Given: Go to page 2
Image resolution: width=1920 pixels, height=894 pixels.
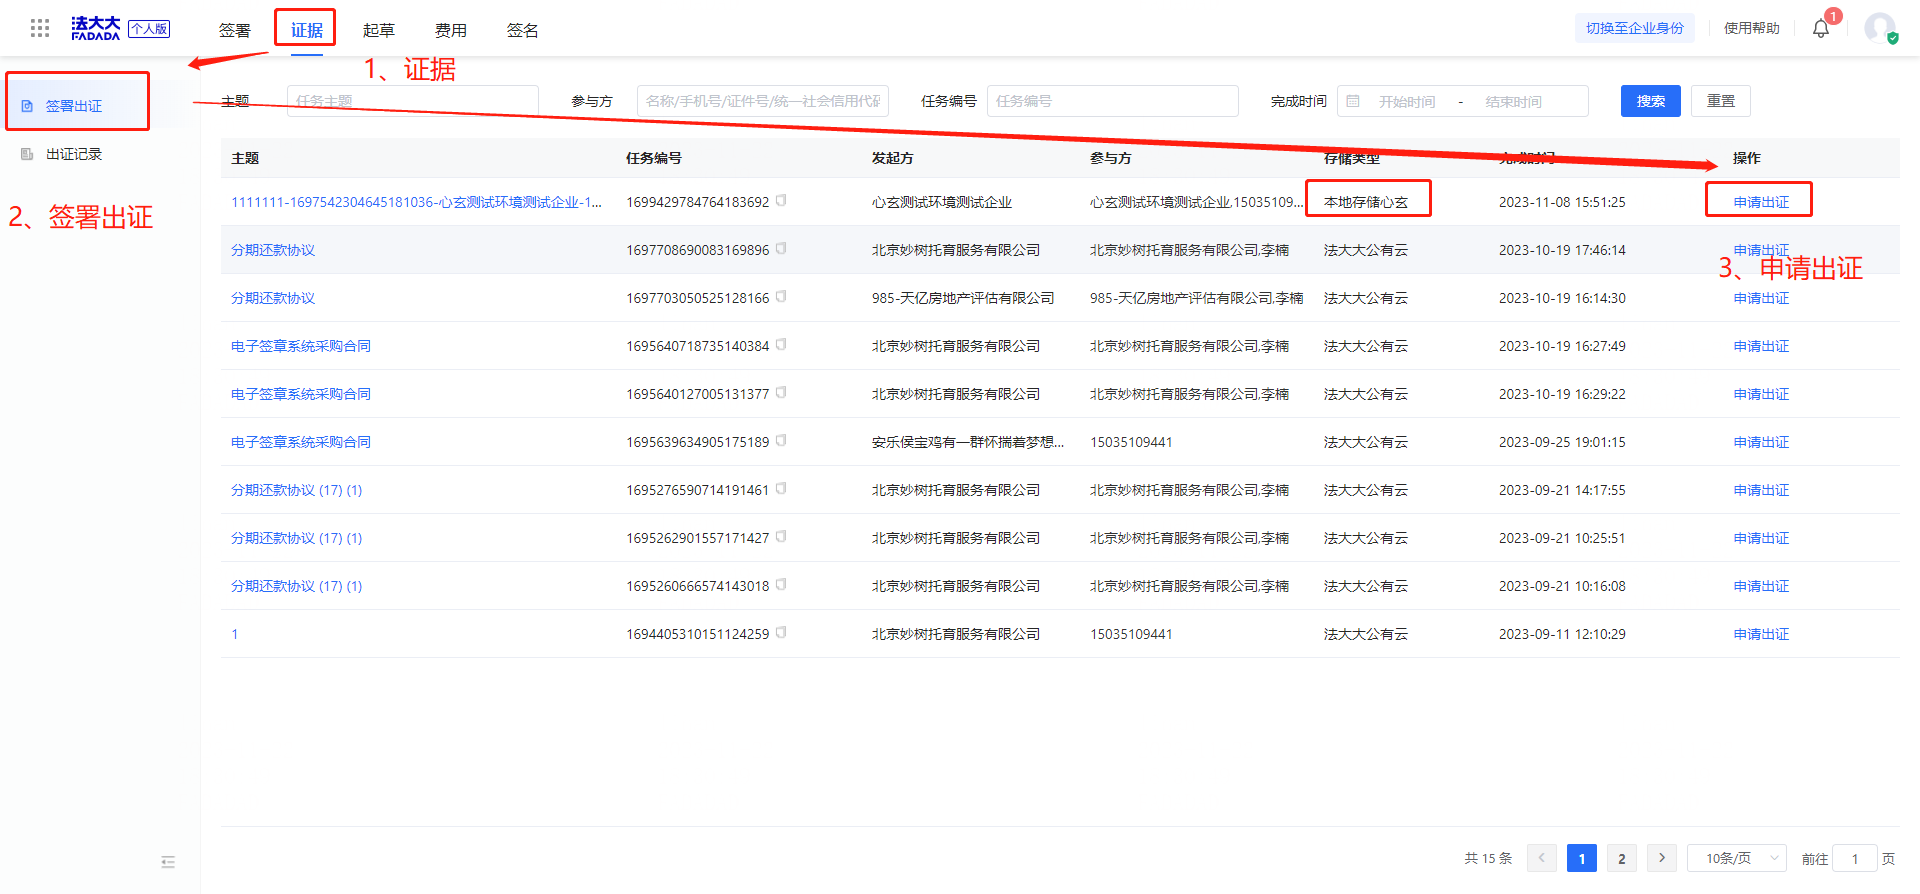Looking at the screenshot, I should [x=1622, y=858].
